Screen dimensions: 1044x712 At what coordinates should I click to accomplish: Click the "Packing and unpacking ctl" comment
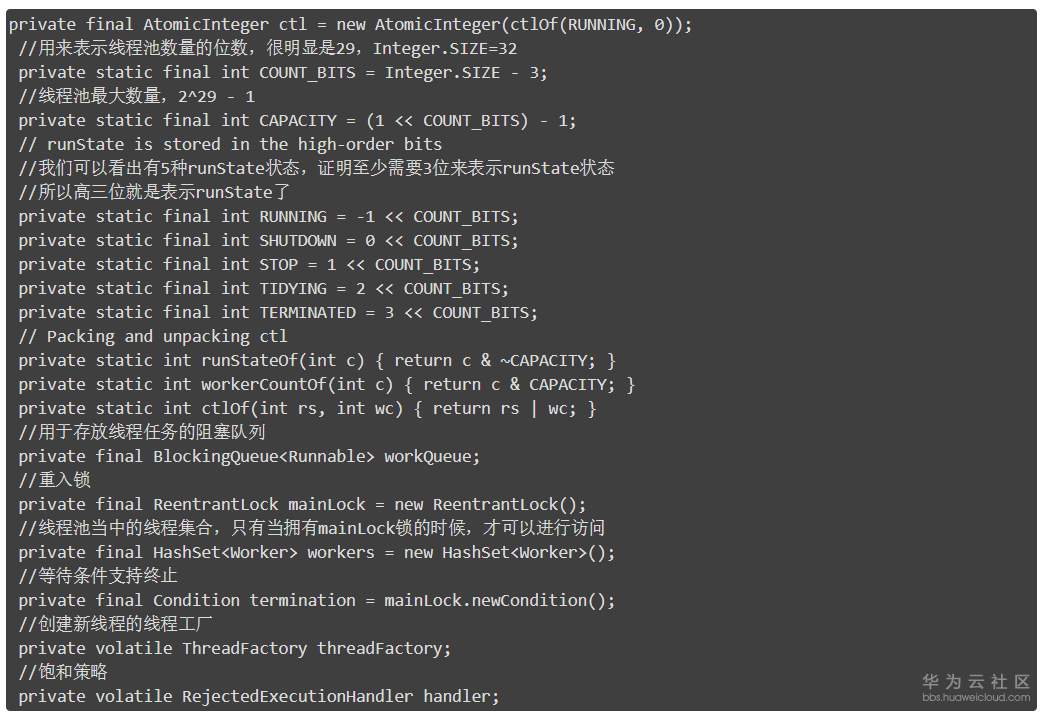(x=152, y=336)
